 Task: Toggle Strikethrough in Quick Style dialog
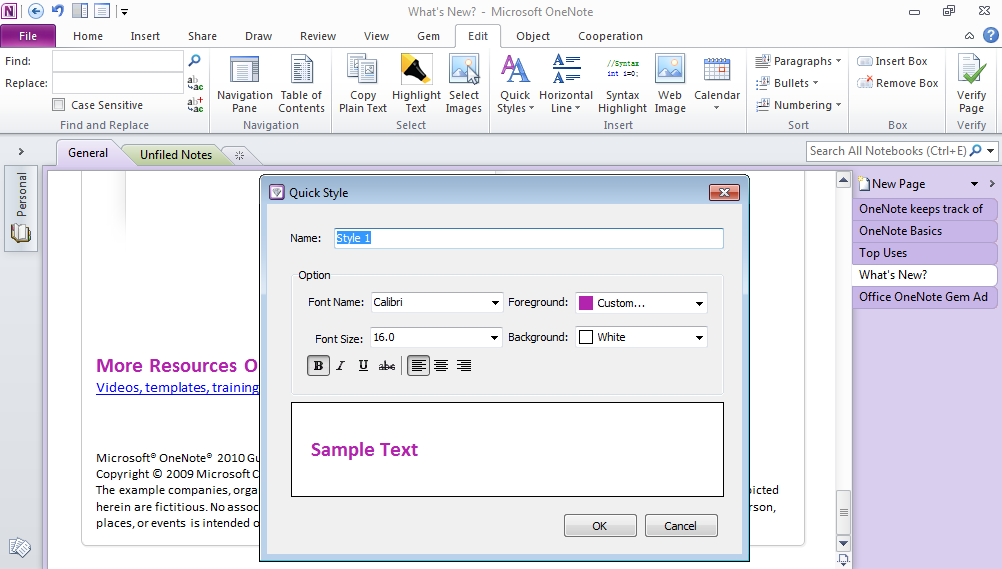pos(387,366)
